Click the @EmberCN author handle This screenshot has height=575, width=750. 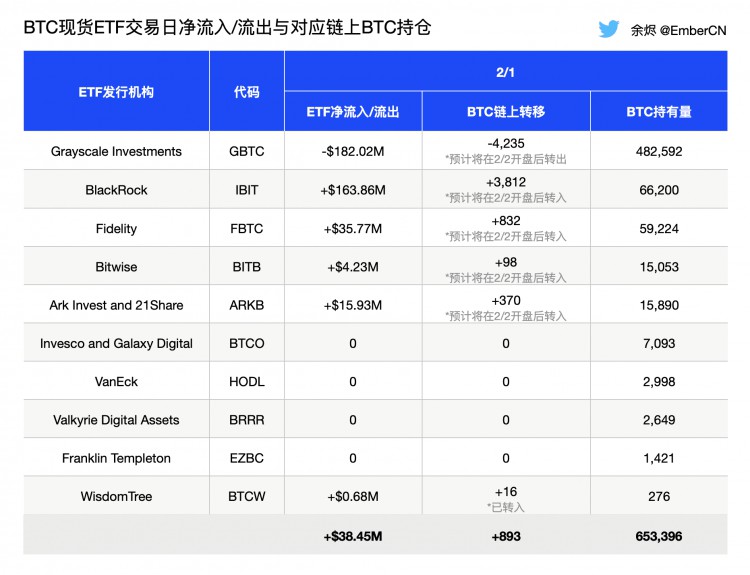click(x=693, y=31)
